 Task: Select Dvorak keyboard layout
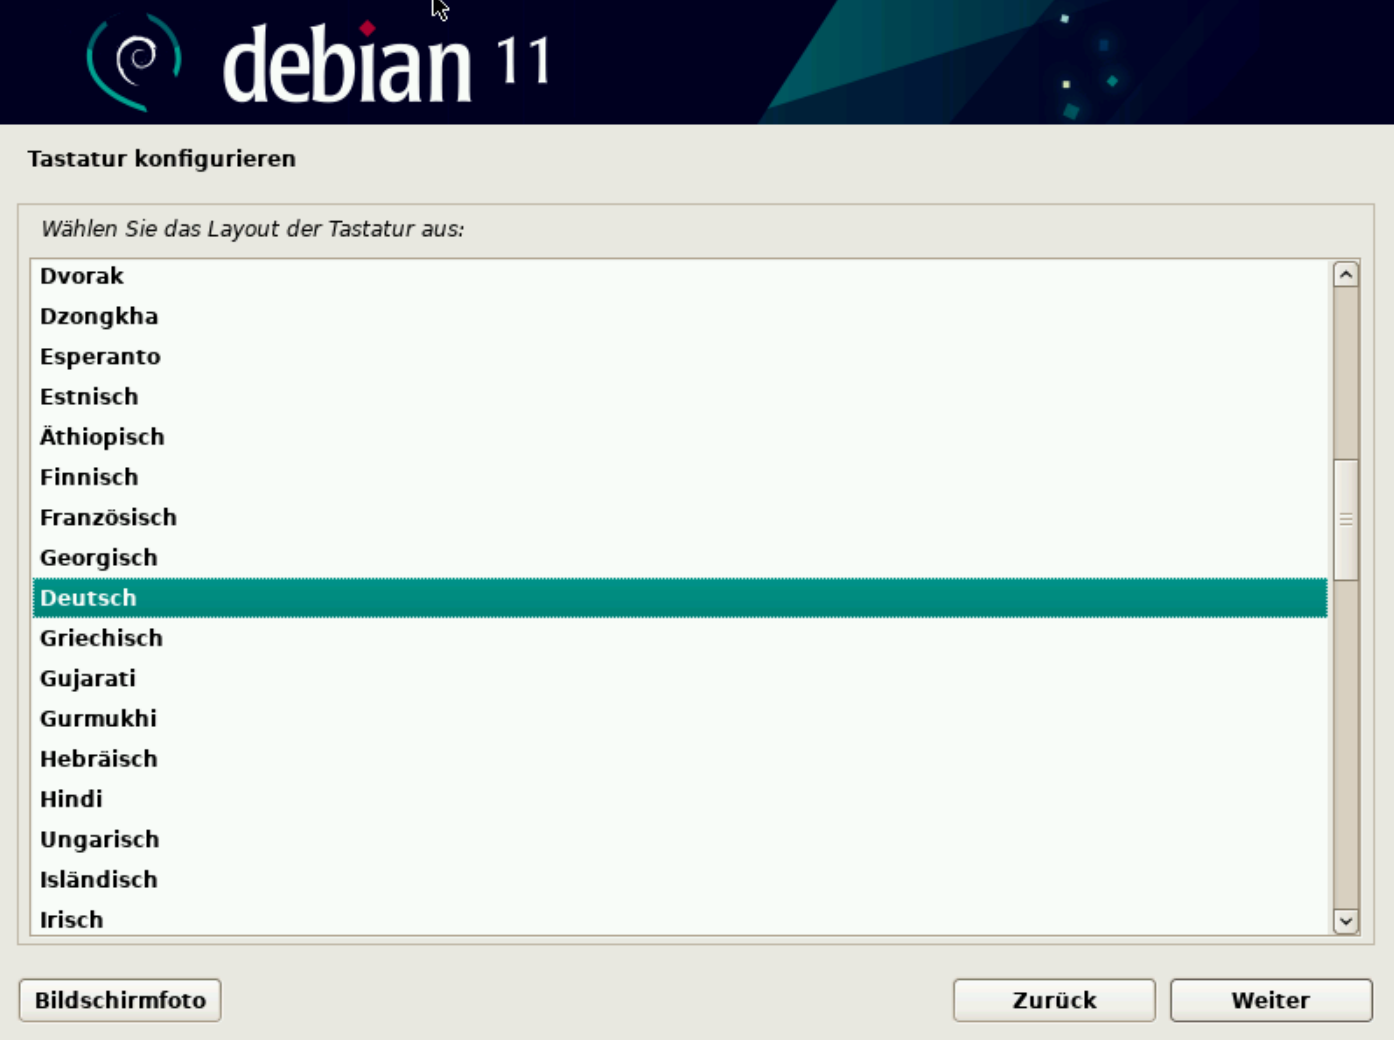[x=680, y=276]
